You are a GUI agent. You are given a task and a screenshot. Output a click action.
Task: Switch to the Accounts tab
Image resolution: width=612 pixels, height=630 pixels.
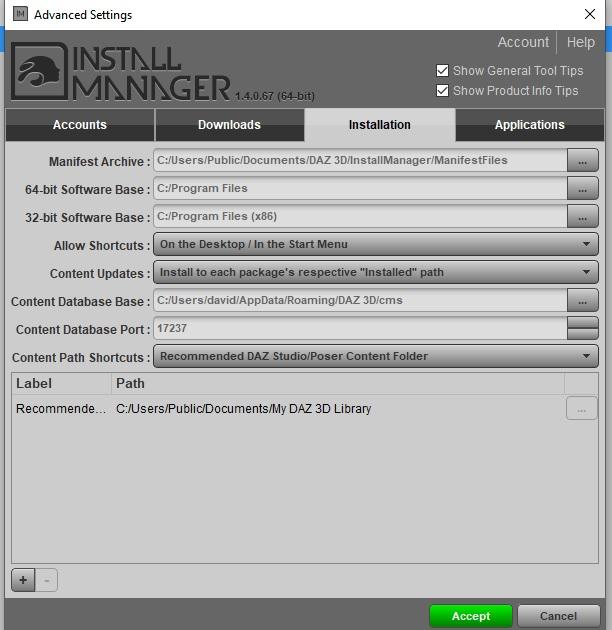click(x=80, y=125)
